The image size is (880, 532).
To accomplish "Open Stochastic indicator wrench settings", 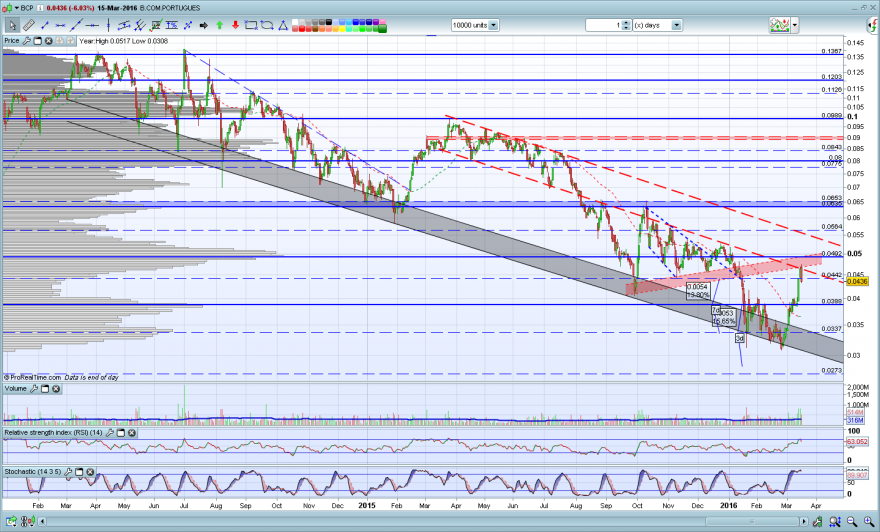I will (x=68, y=472).
